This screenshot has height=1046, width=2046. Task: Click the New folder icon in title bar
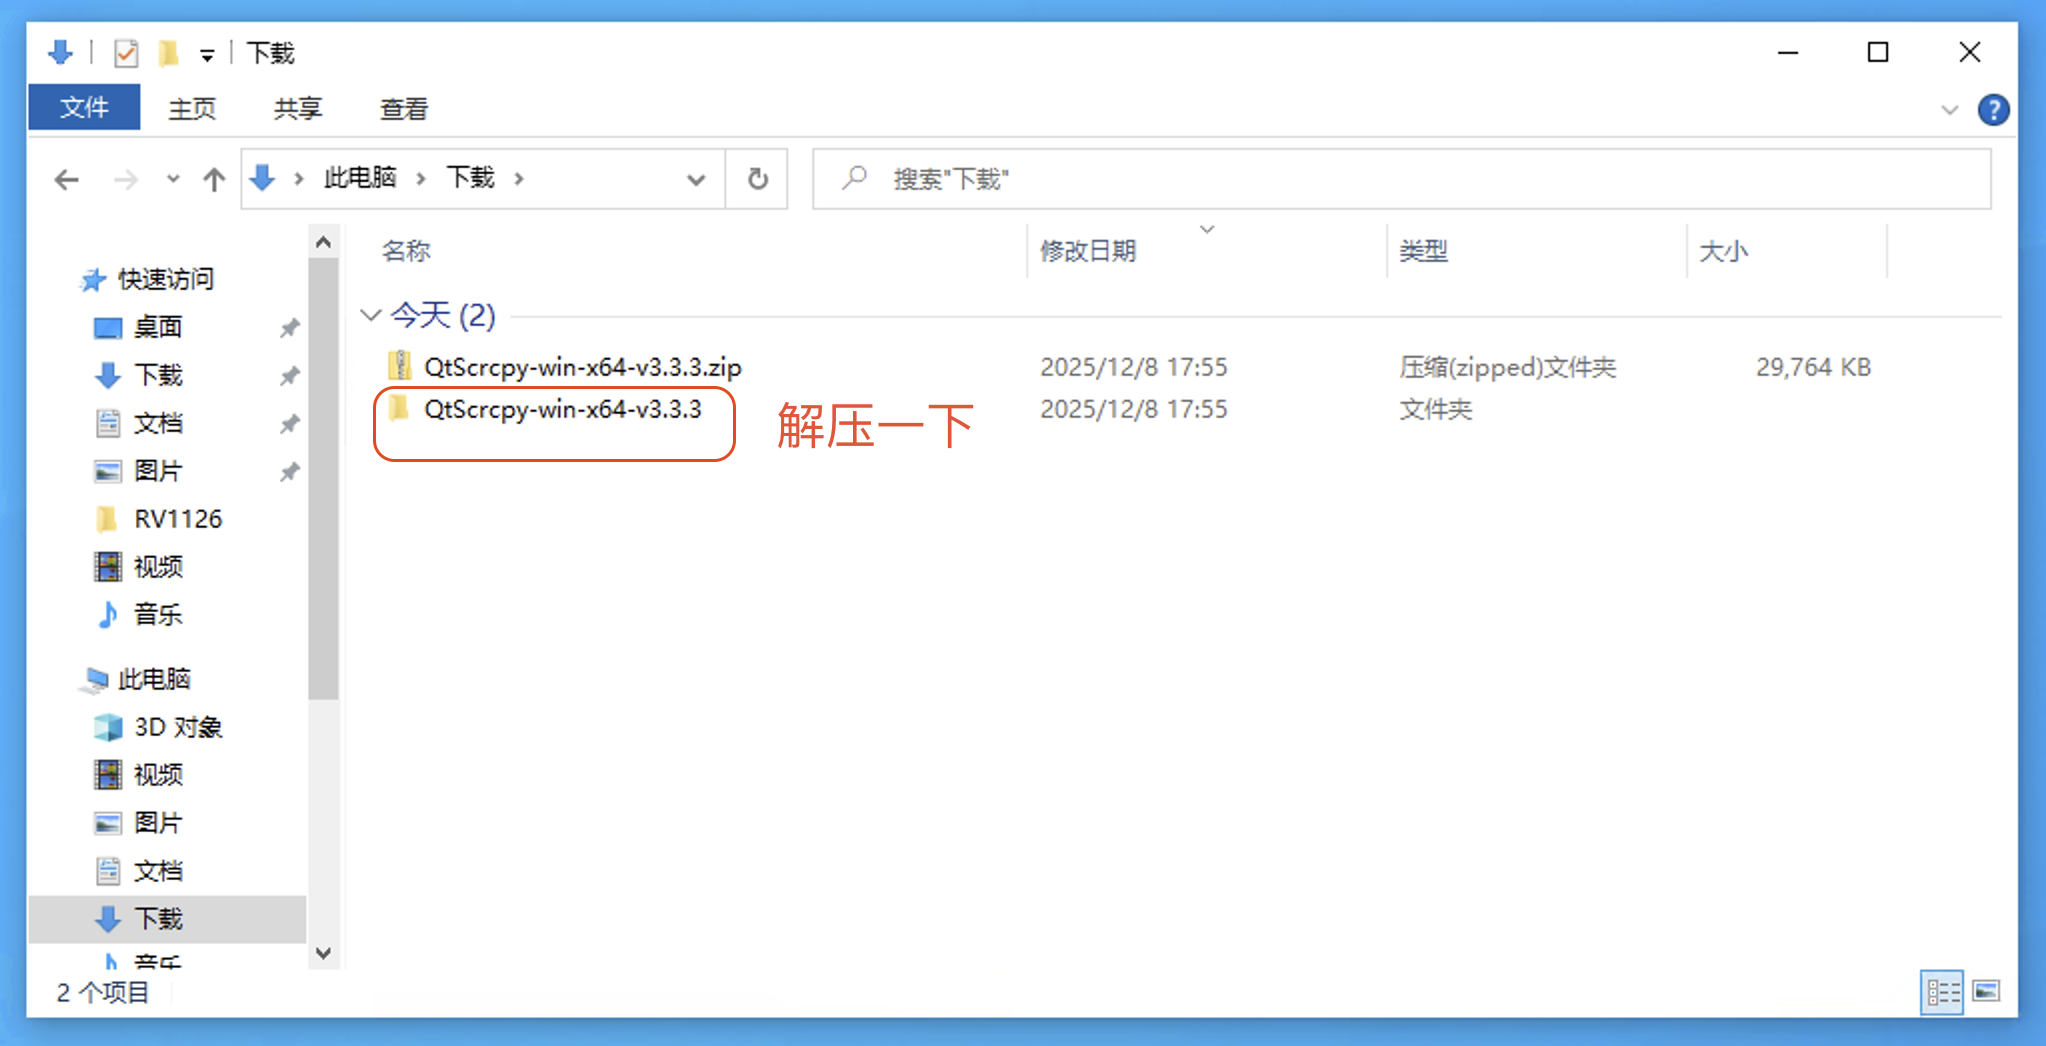pos(168,53)
